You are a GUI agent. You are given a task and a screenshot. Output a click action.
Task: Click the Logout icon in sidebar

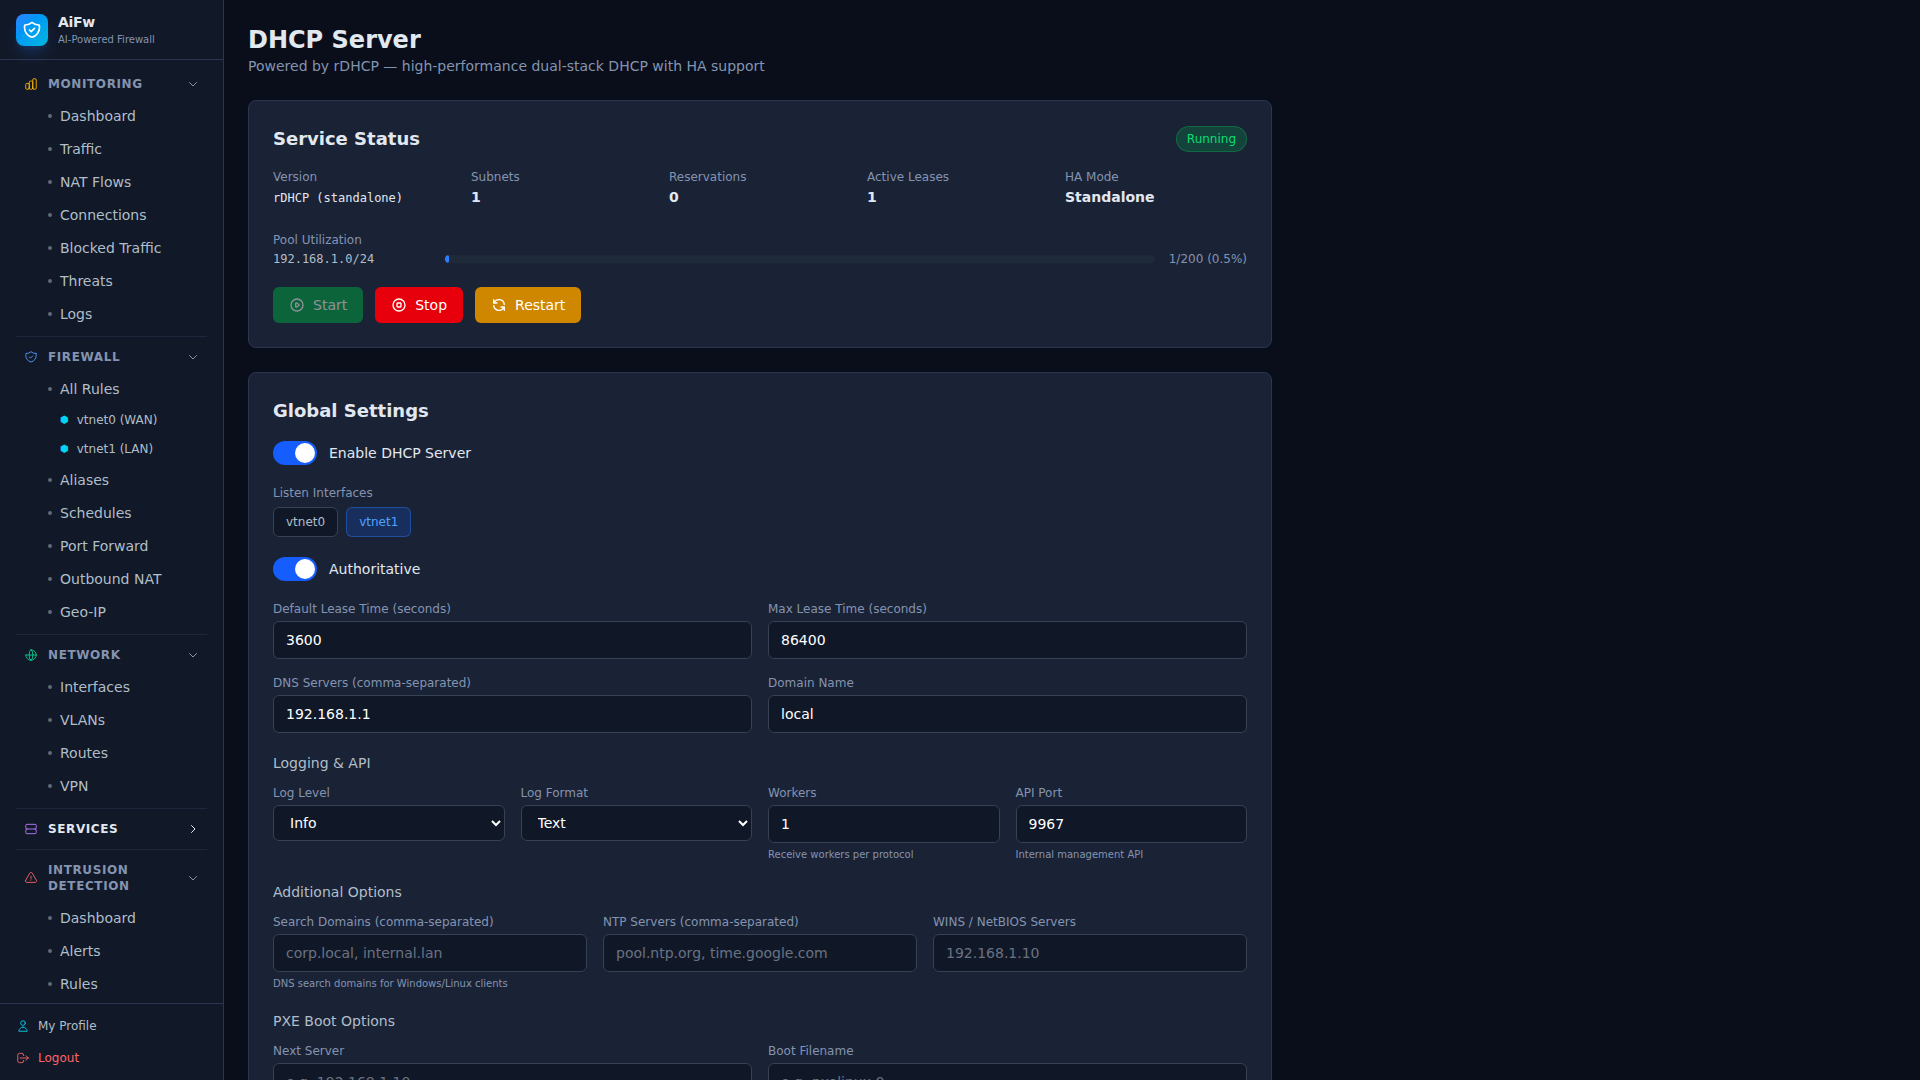(x=23, y=1058)
